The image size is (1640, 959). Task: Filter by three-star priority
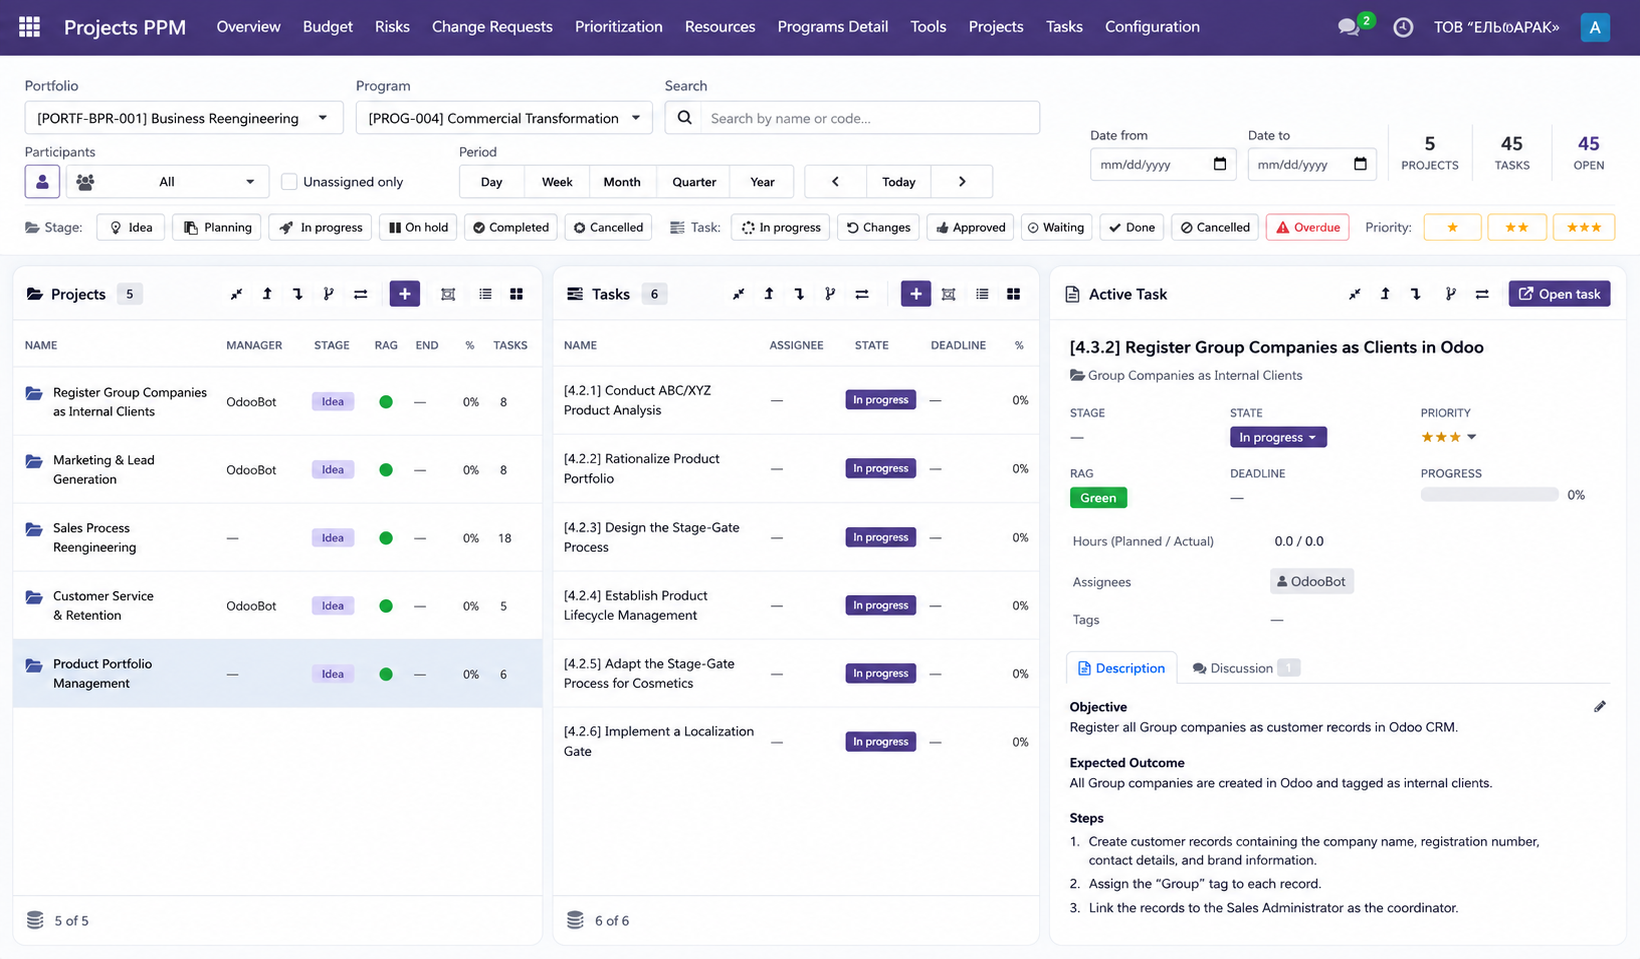[x=1584, y=228]
